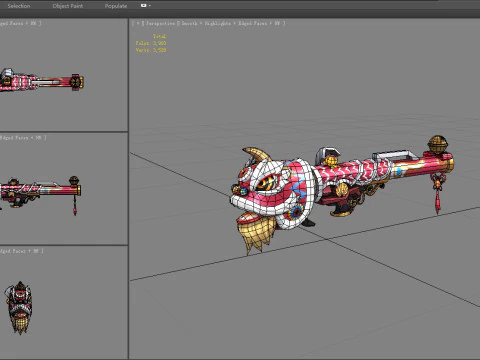The width and height of the screenshot is (480, 360).
Task: Activate the bottom-left front view viewport
Action: [63, 302]
